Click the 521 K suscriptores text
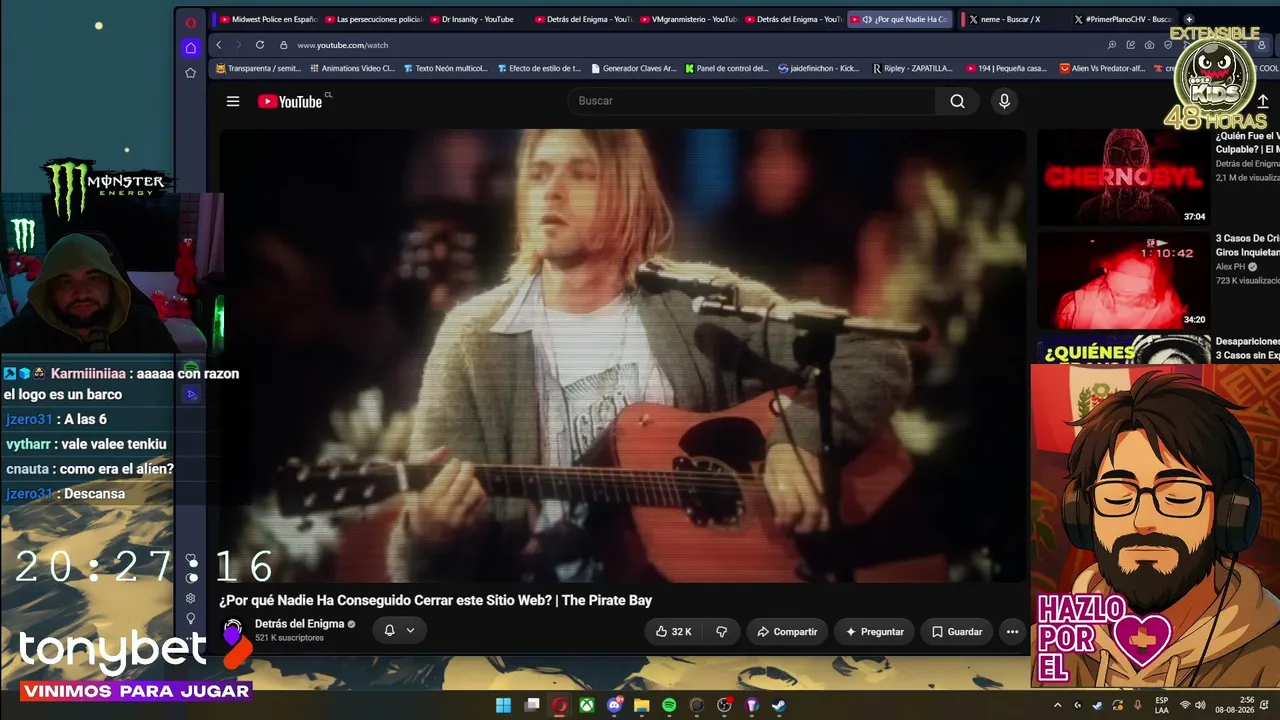Viewport: 1280px width, 720px height. 289,638
